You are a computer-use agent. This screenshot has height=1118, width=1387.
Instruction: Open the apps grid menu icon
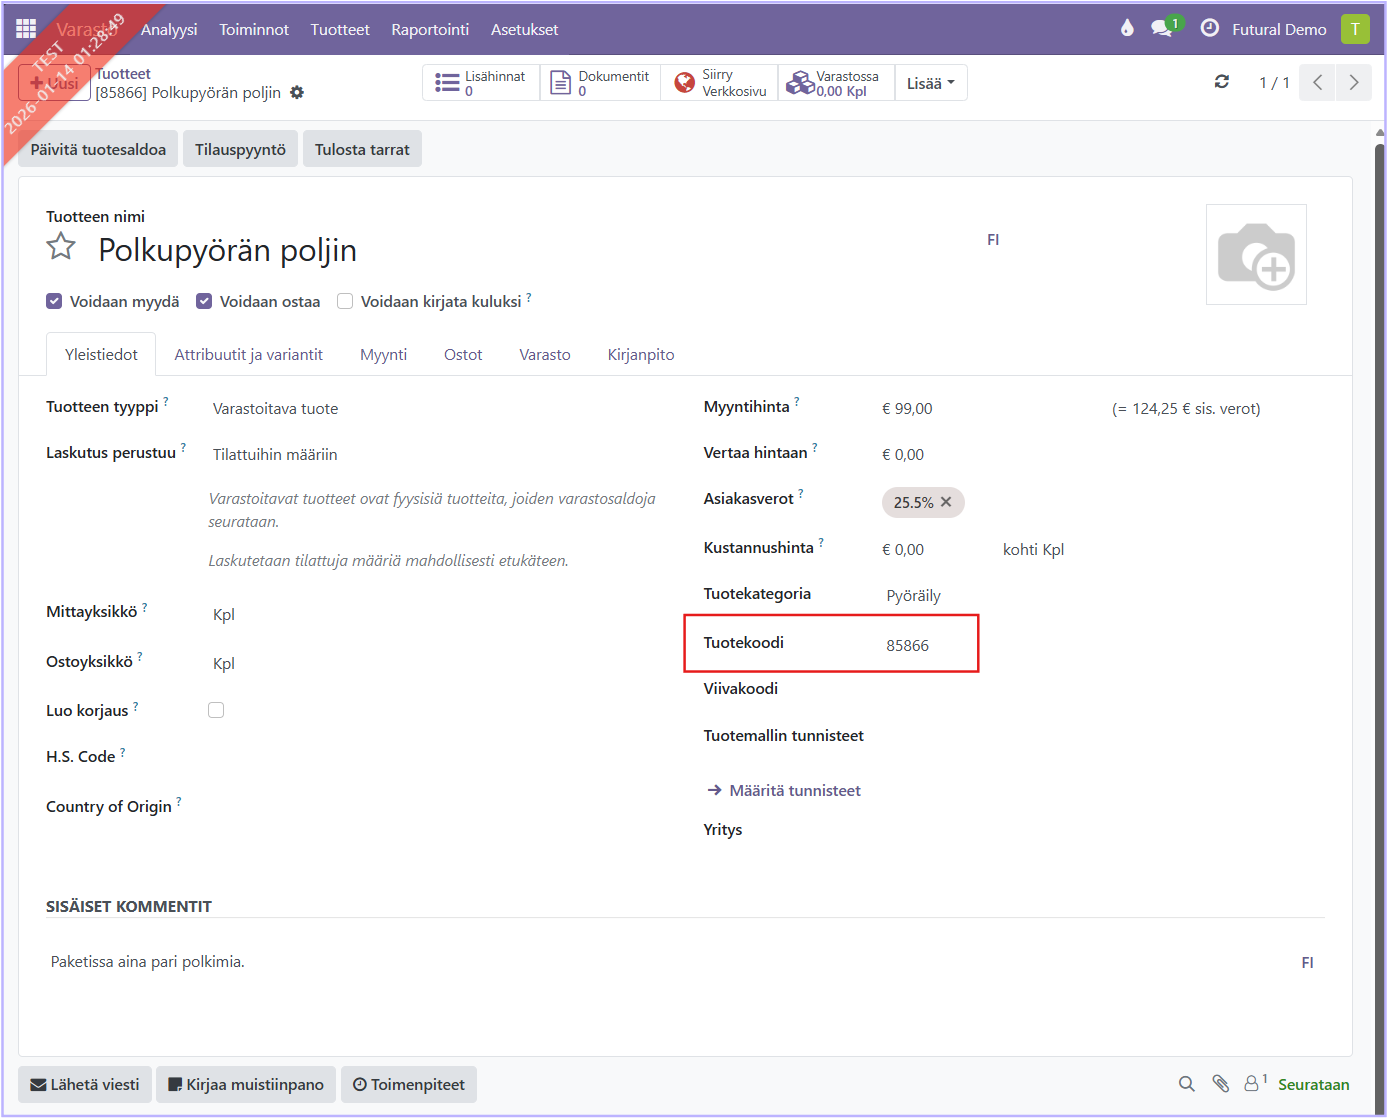pos(26,29)
